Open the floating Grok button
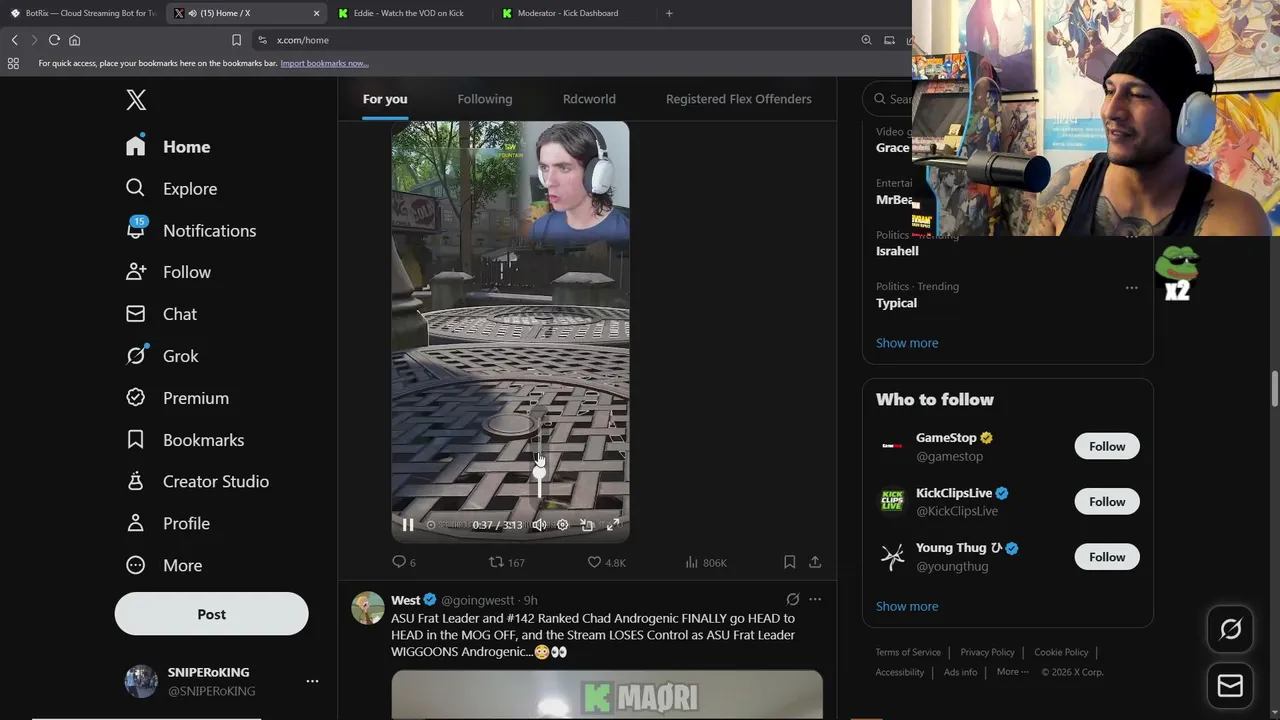1280x720 pixels. pyautogui.click(x=1230, y=629)
